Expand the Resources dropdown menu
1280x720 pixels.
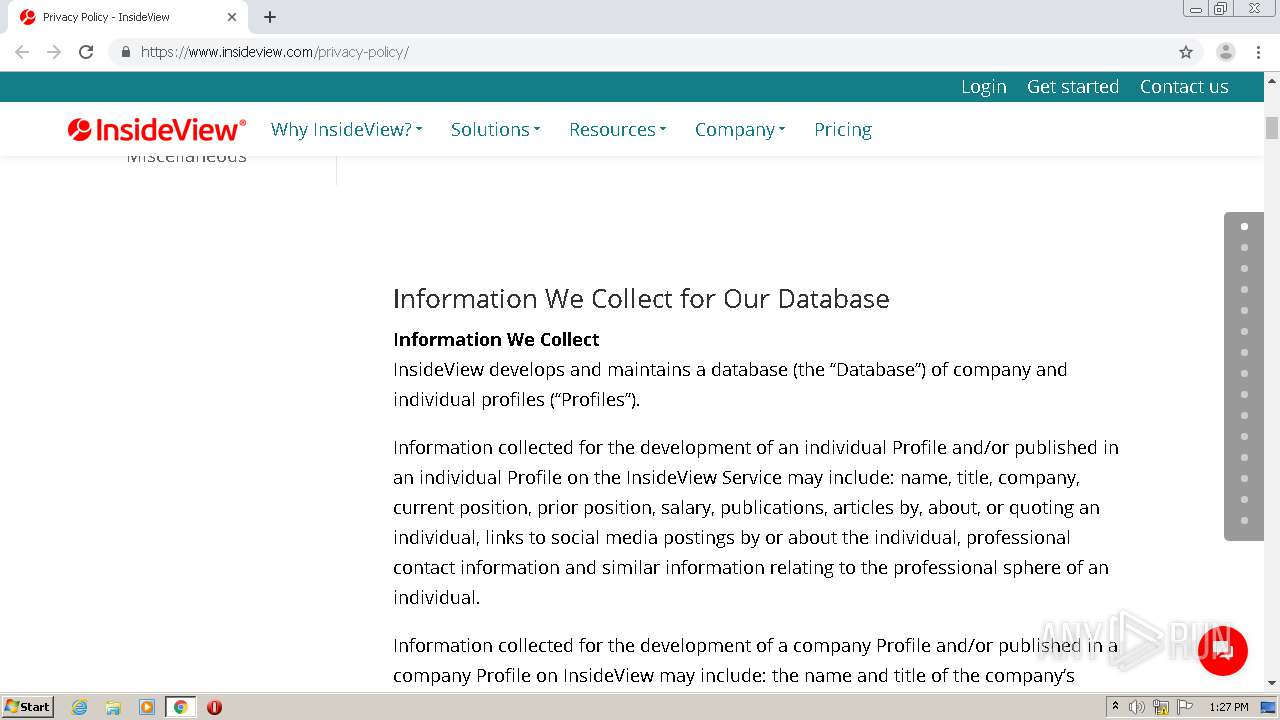click(x=617, y=129)
